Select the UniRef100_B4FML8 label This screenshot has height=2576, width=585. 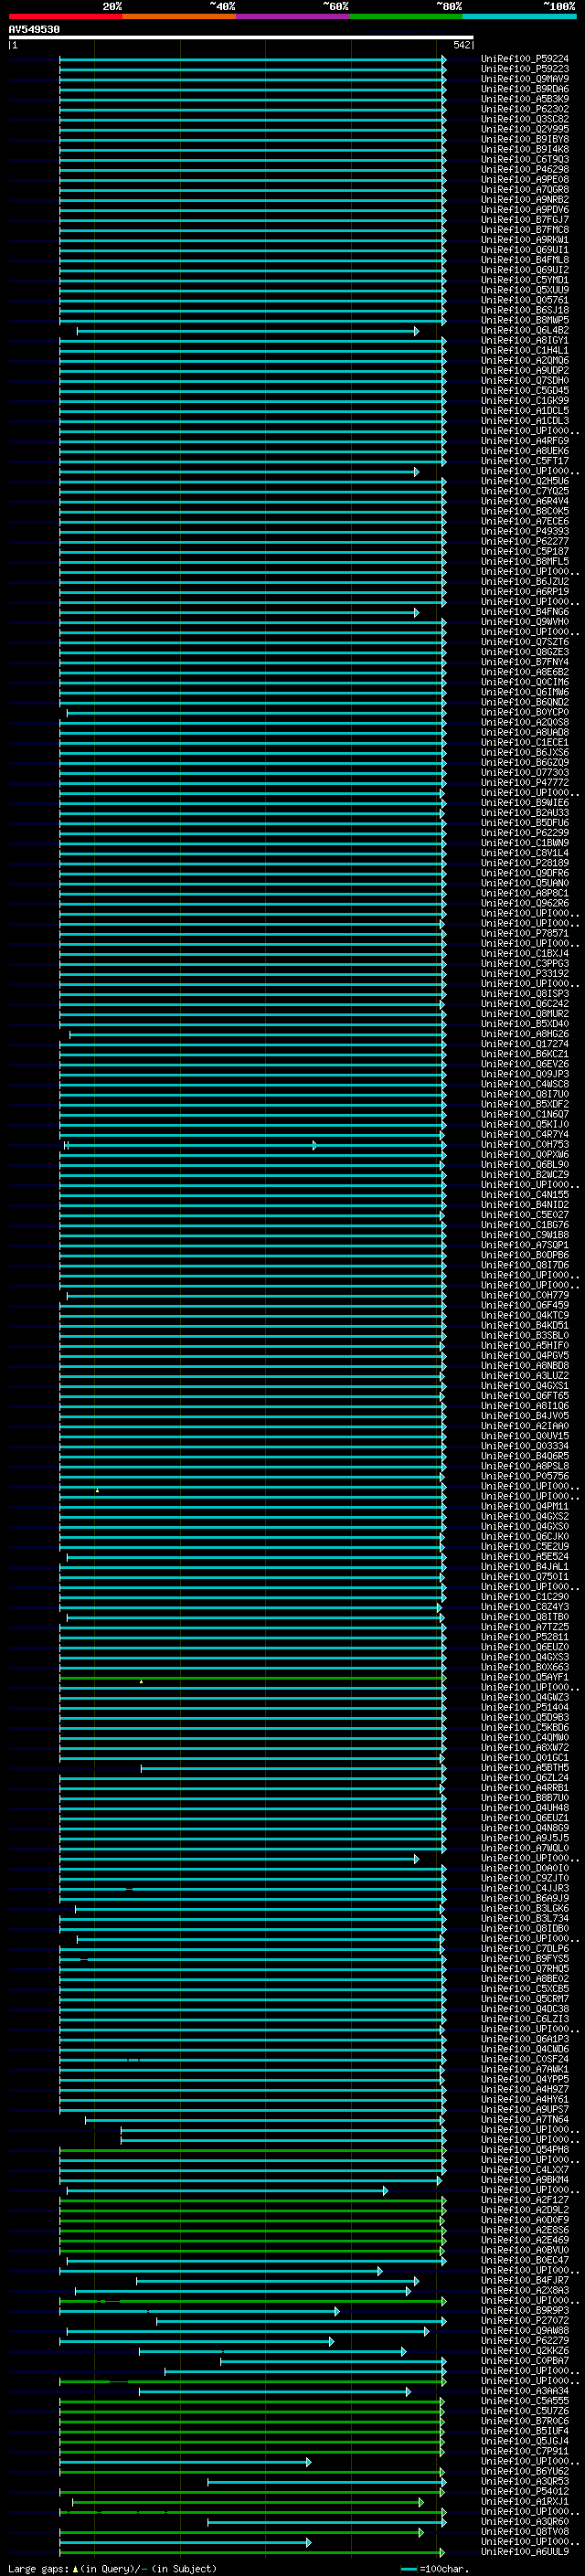525,260
